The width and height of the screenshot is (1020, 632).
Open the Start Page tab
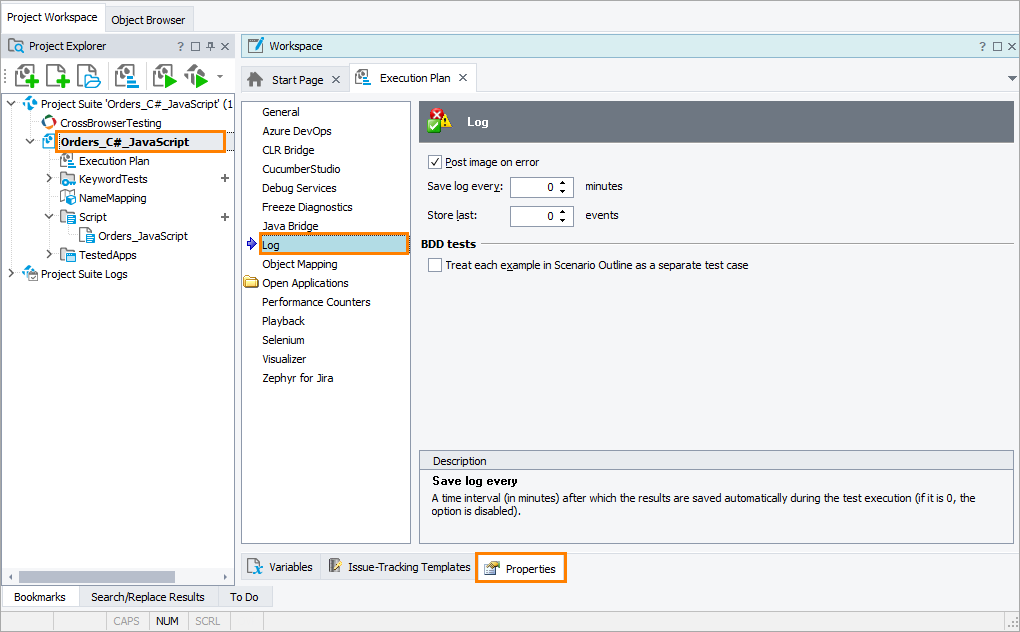pos(297,79)
